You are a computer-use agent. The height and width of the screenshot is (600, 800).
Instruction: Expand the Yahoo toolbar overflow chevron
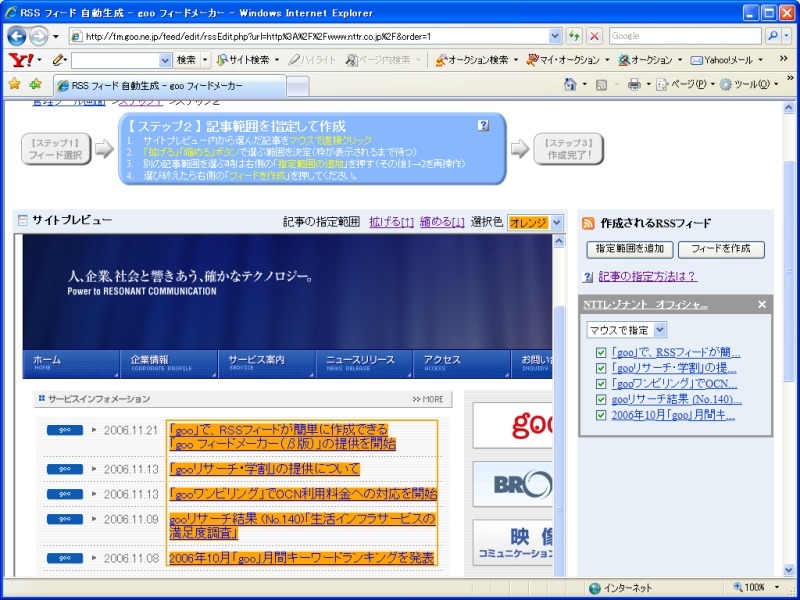(784, 59)
